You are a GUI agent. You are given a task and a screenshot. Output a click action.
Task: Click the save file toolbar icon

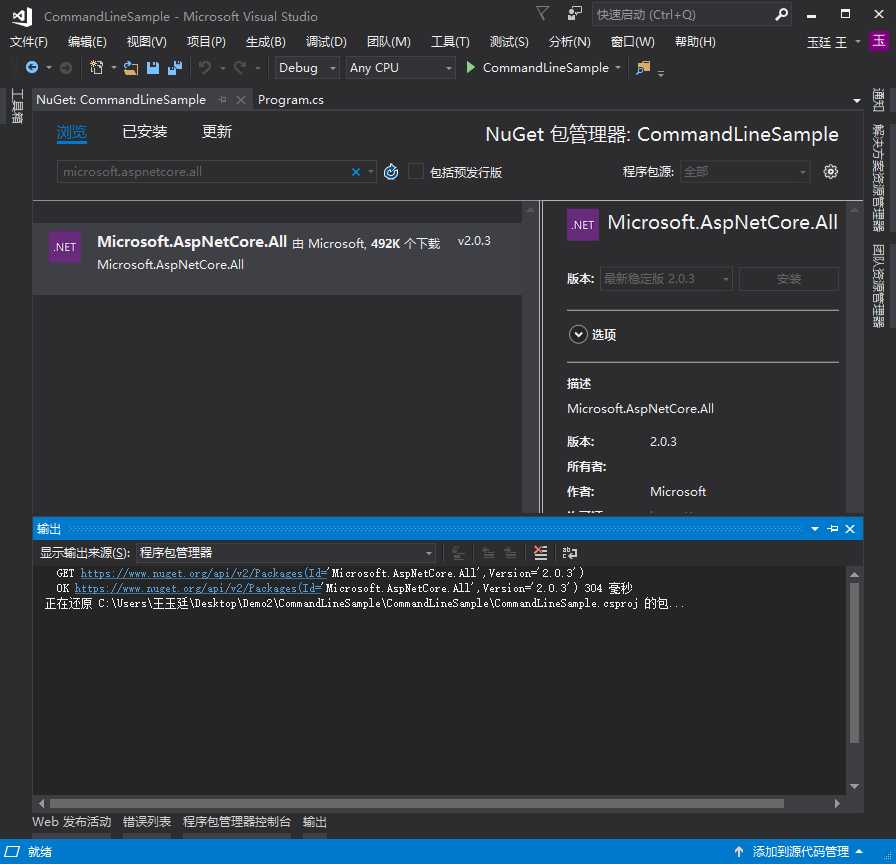pos(153,68)
